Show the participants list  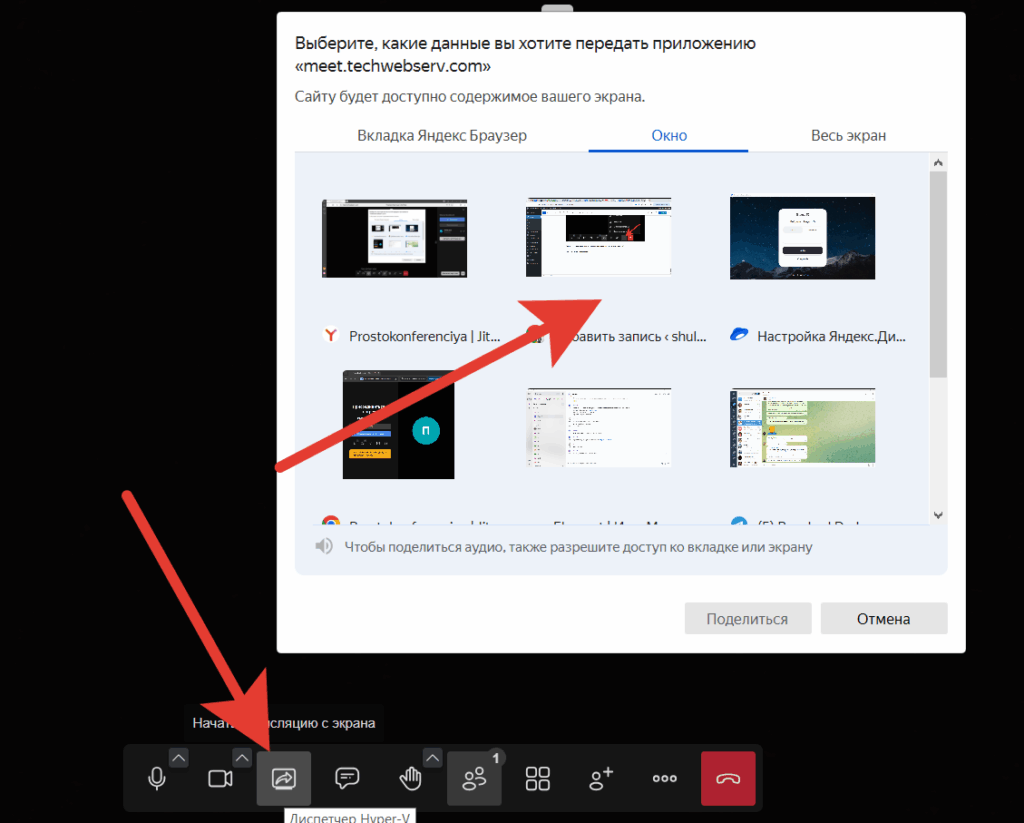coord(474,778)
